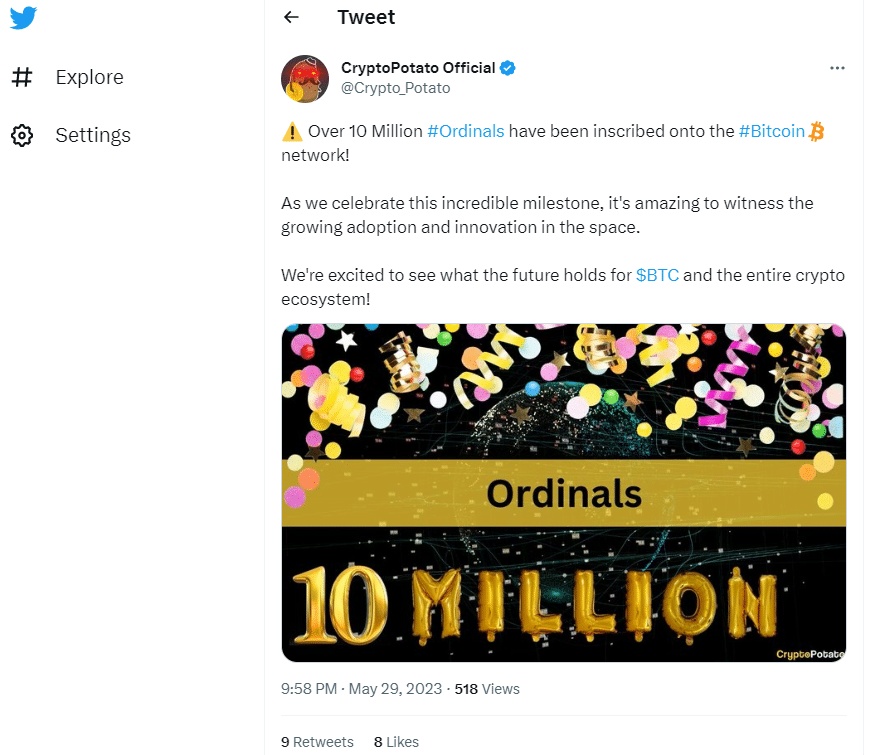887x755 pixels.
Task: Open the Settings menu item
Action: tap(93, 135)
